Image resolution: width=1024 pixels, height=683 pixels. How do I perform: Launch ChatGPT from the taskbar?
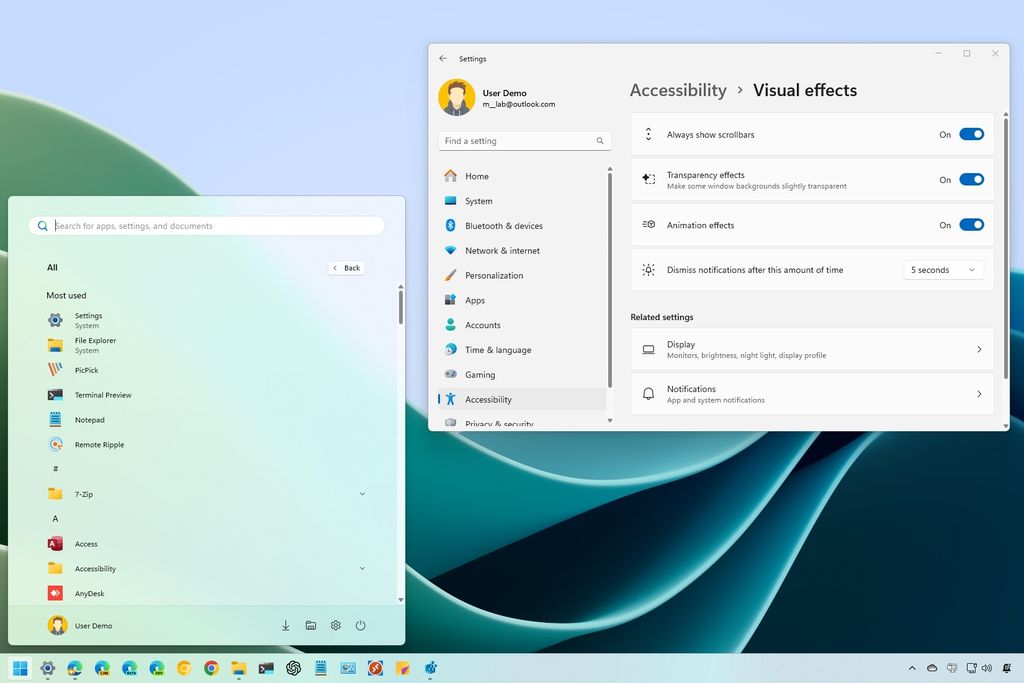click(x=292, y=668)
